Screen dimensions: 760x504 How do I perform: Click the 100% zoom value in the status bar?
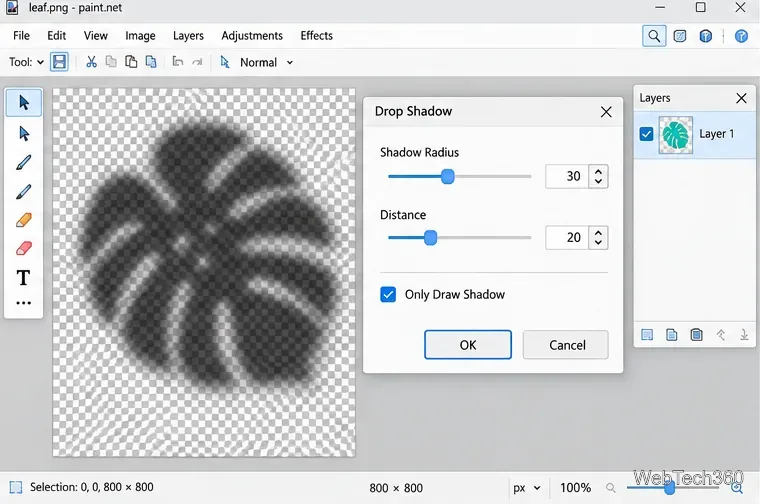(x=575, y=488)
